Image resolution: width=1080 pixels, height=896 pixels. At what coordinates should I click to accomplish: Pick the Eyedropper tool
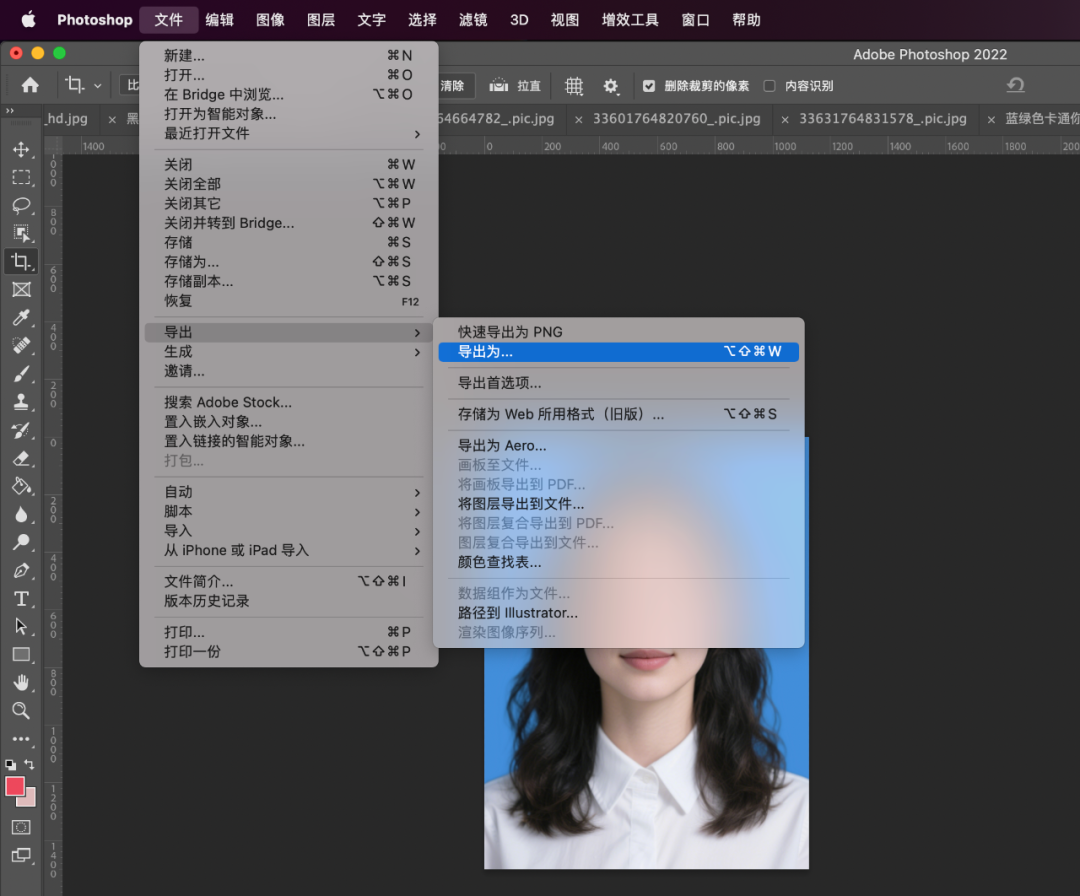(x=21, y=318)
